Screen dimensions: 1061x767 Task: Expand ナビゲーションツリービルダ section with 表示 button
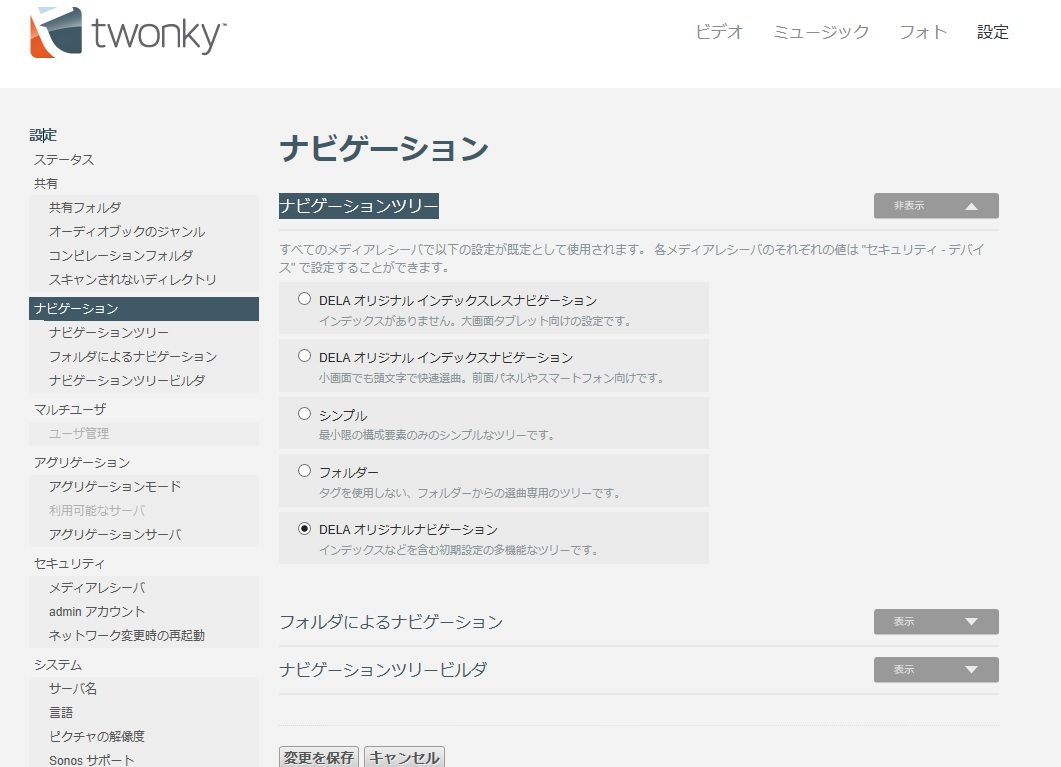click(936, 670)
